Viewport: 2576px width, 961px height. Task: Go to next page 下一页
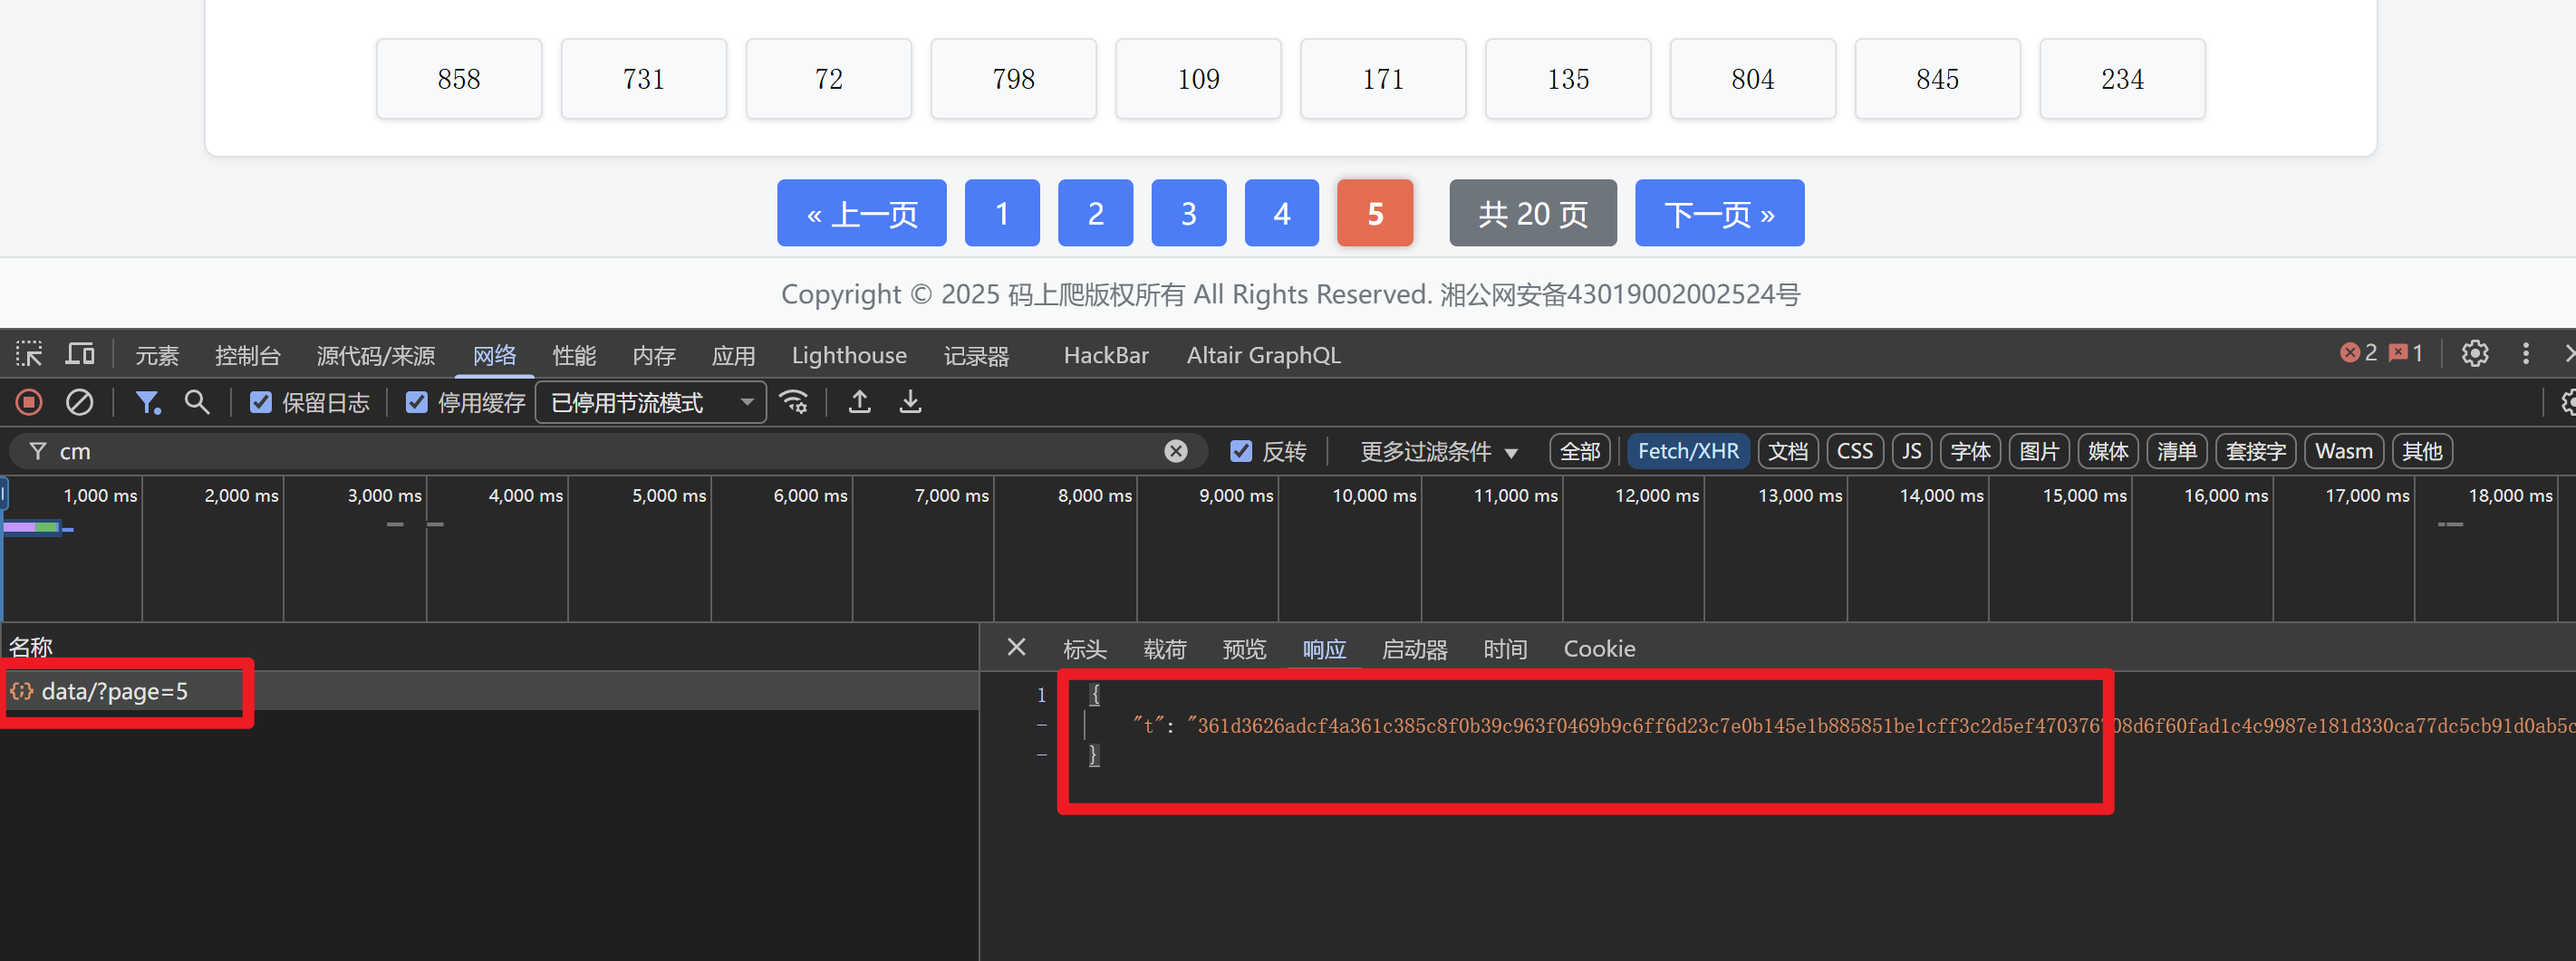[x=1720, y=213]
